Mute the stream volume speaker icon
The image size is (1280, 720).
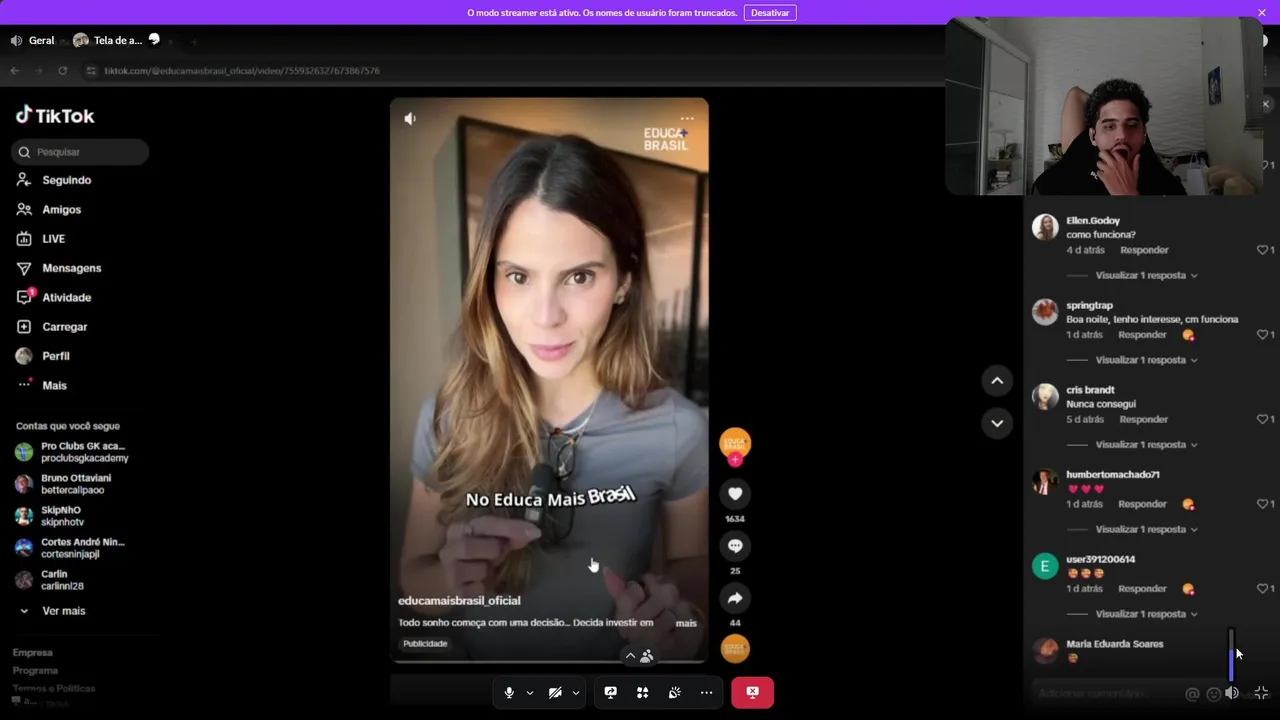(1232, 693)
